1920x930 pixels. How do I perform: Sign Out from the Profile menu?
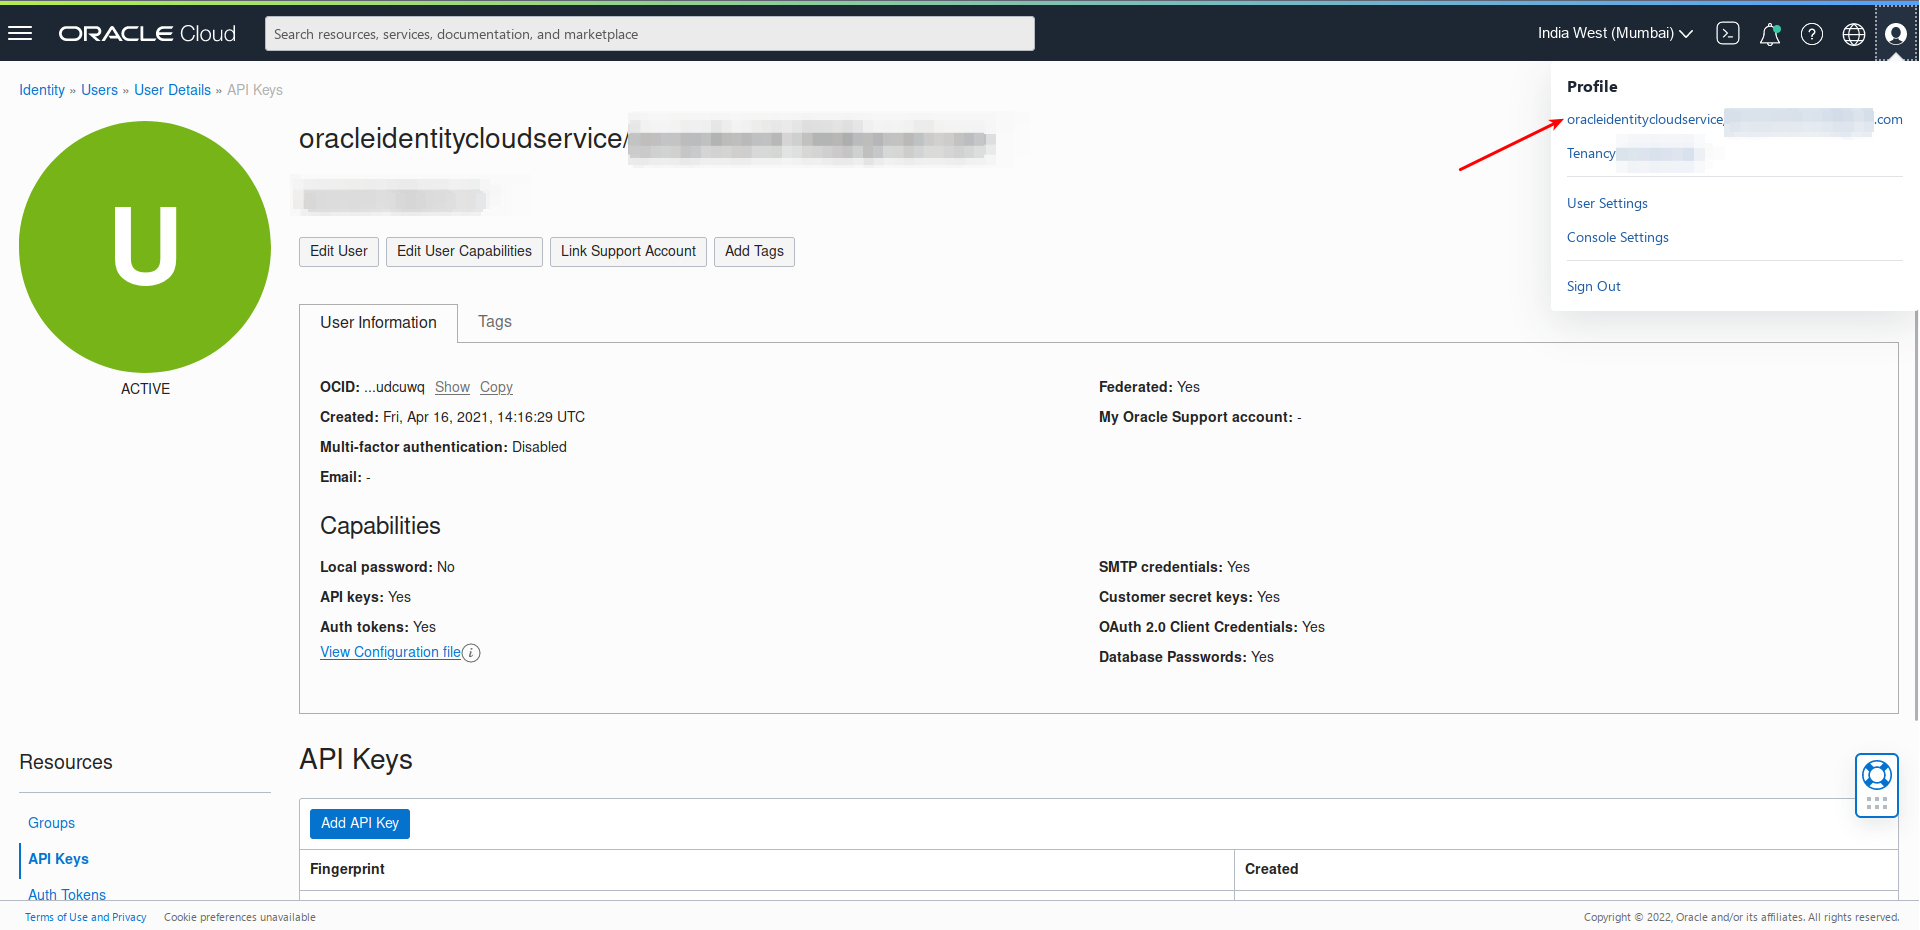click(1594, 287)
